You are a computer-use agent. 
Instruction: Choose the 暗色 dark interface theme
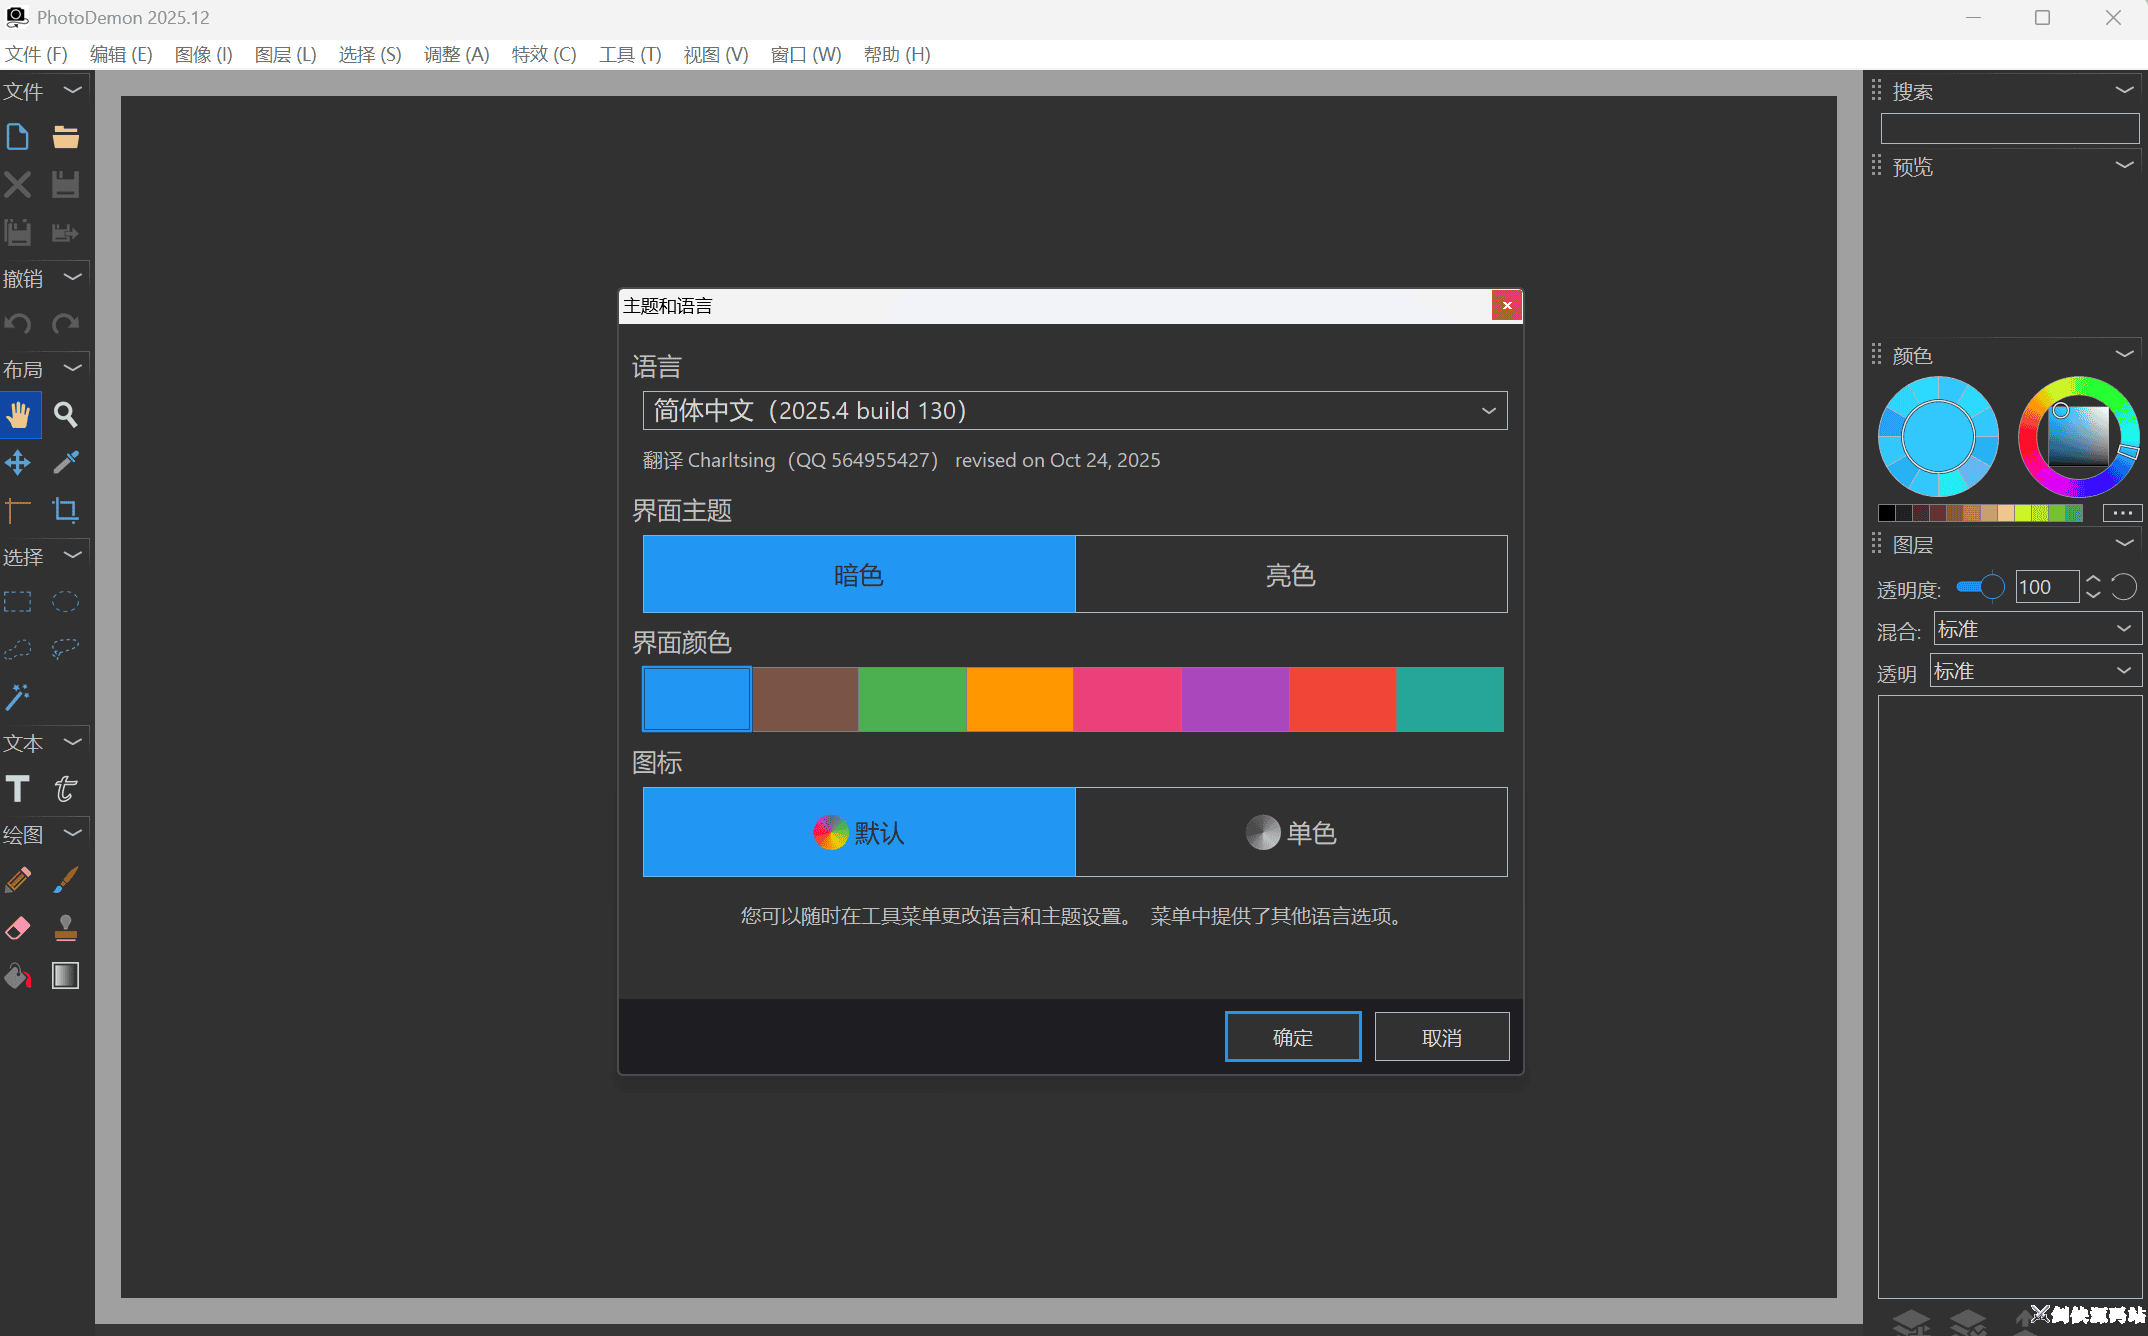859,574
